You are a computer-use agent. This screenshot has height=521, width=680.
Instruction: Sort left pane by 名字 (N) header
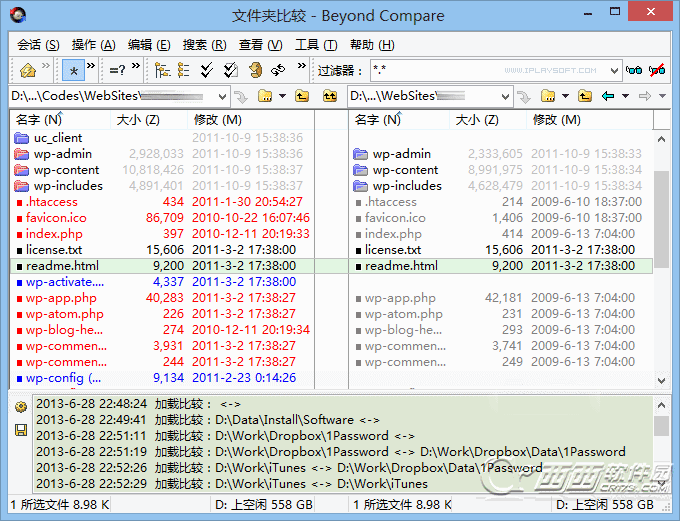(x=60, y=120)
